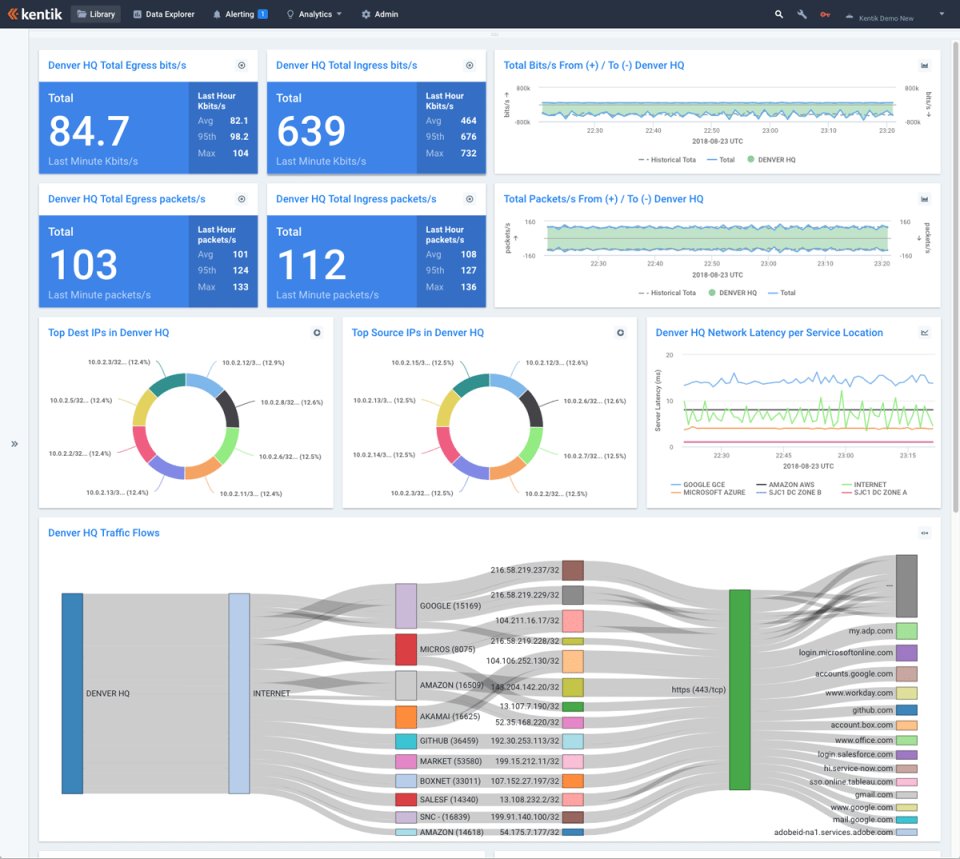
Task: Open Data Explorer
Action: pos(164,14)
